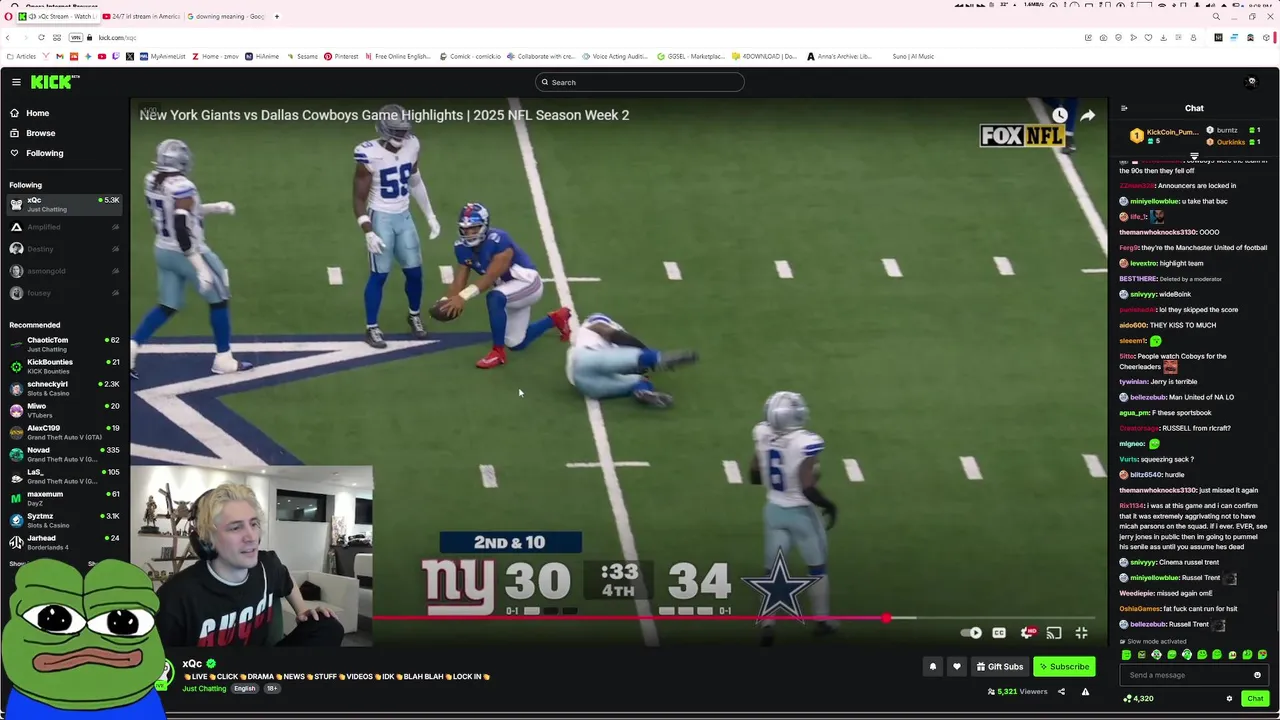This screenshot has height=720, width=1280.
Task: Pick the first quick emote in chat
Action: pyautogui.click(x=1127, y=655)
